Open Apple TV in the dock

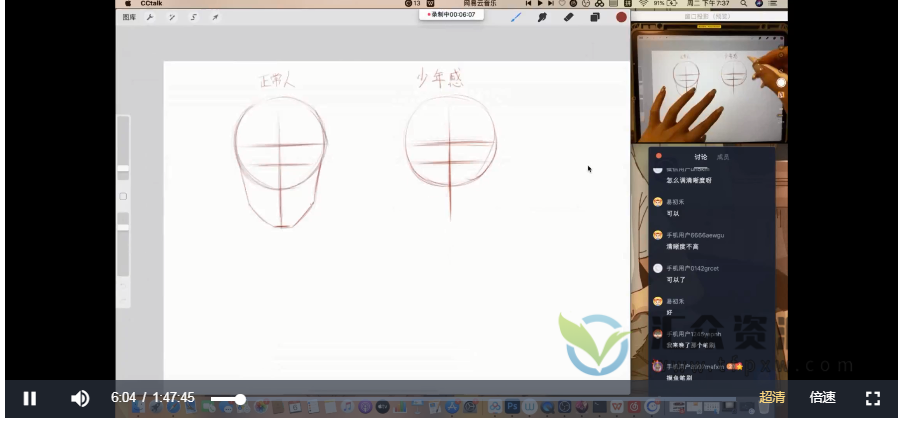pyautogui.click(x=382, y=407)
